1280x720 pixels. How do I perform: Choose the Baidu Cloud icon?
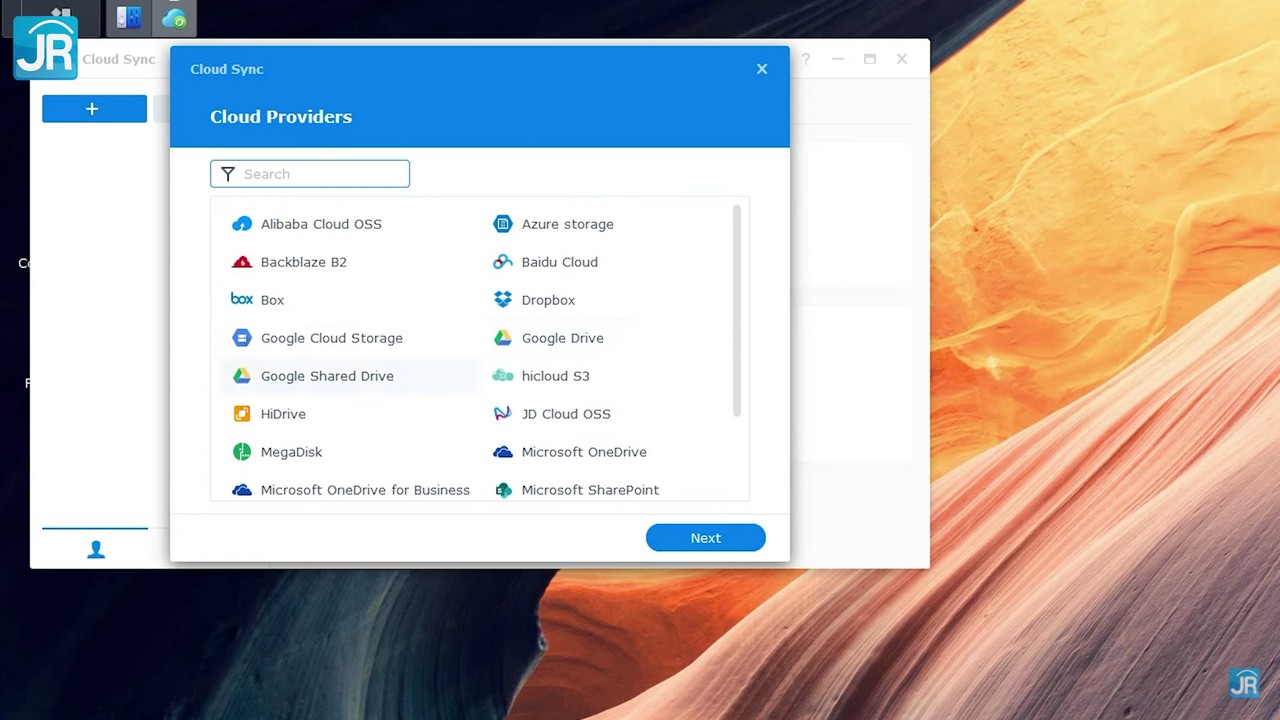[503, 262]
